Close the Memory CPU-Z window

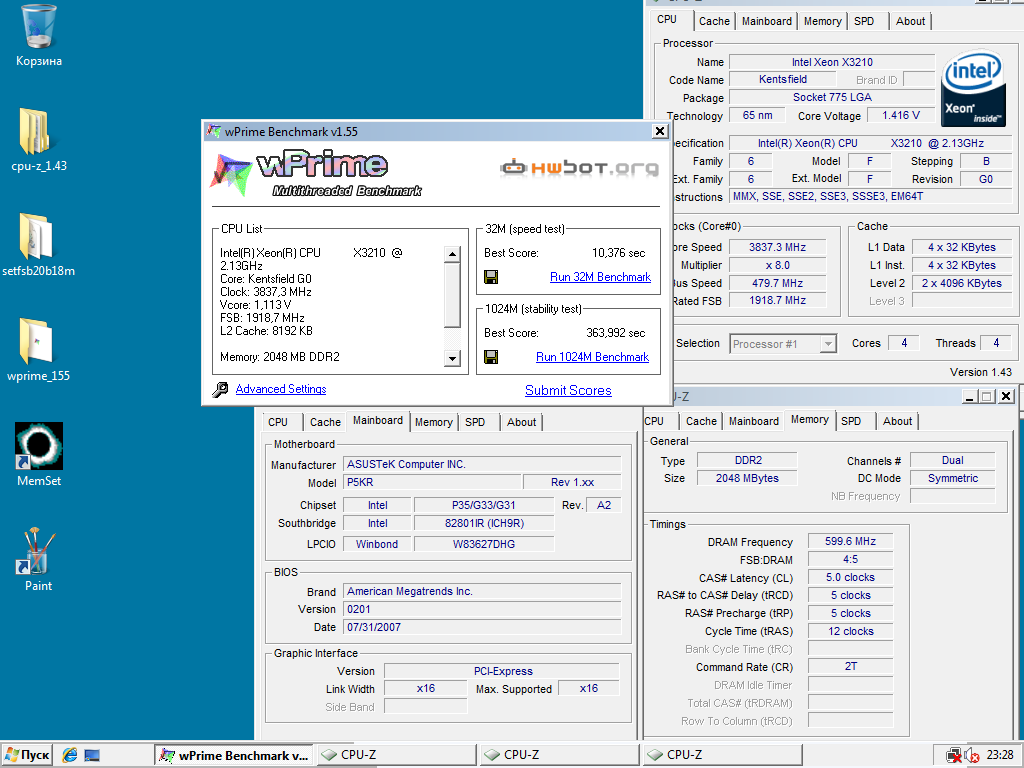(1006, 396)
